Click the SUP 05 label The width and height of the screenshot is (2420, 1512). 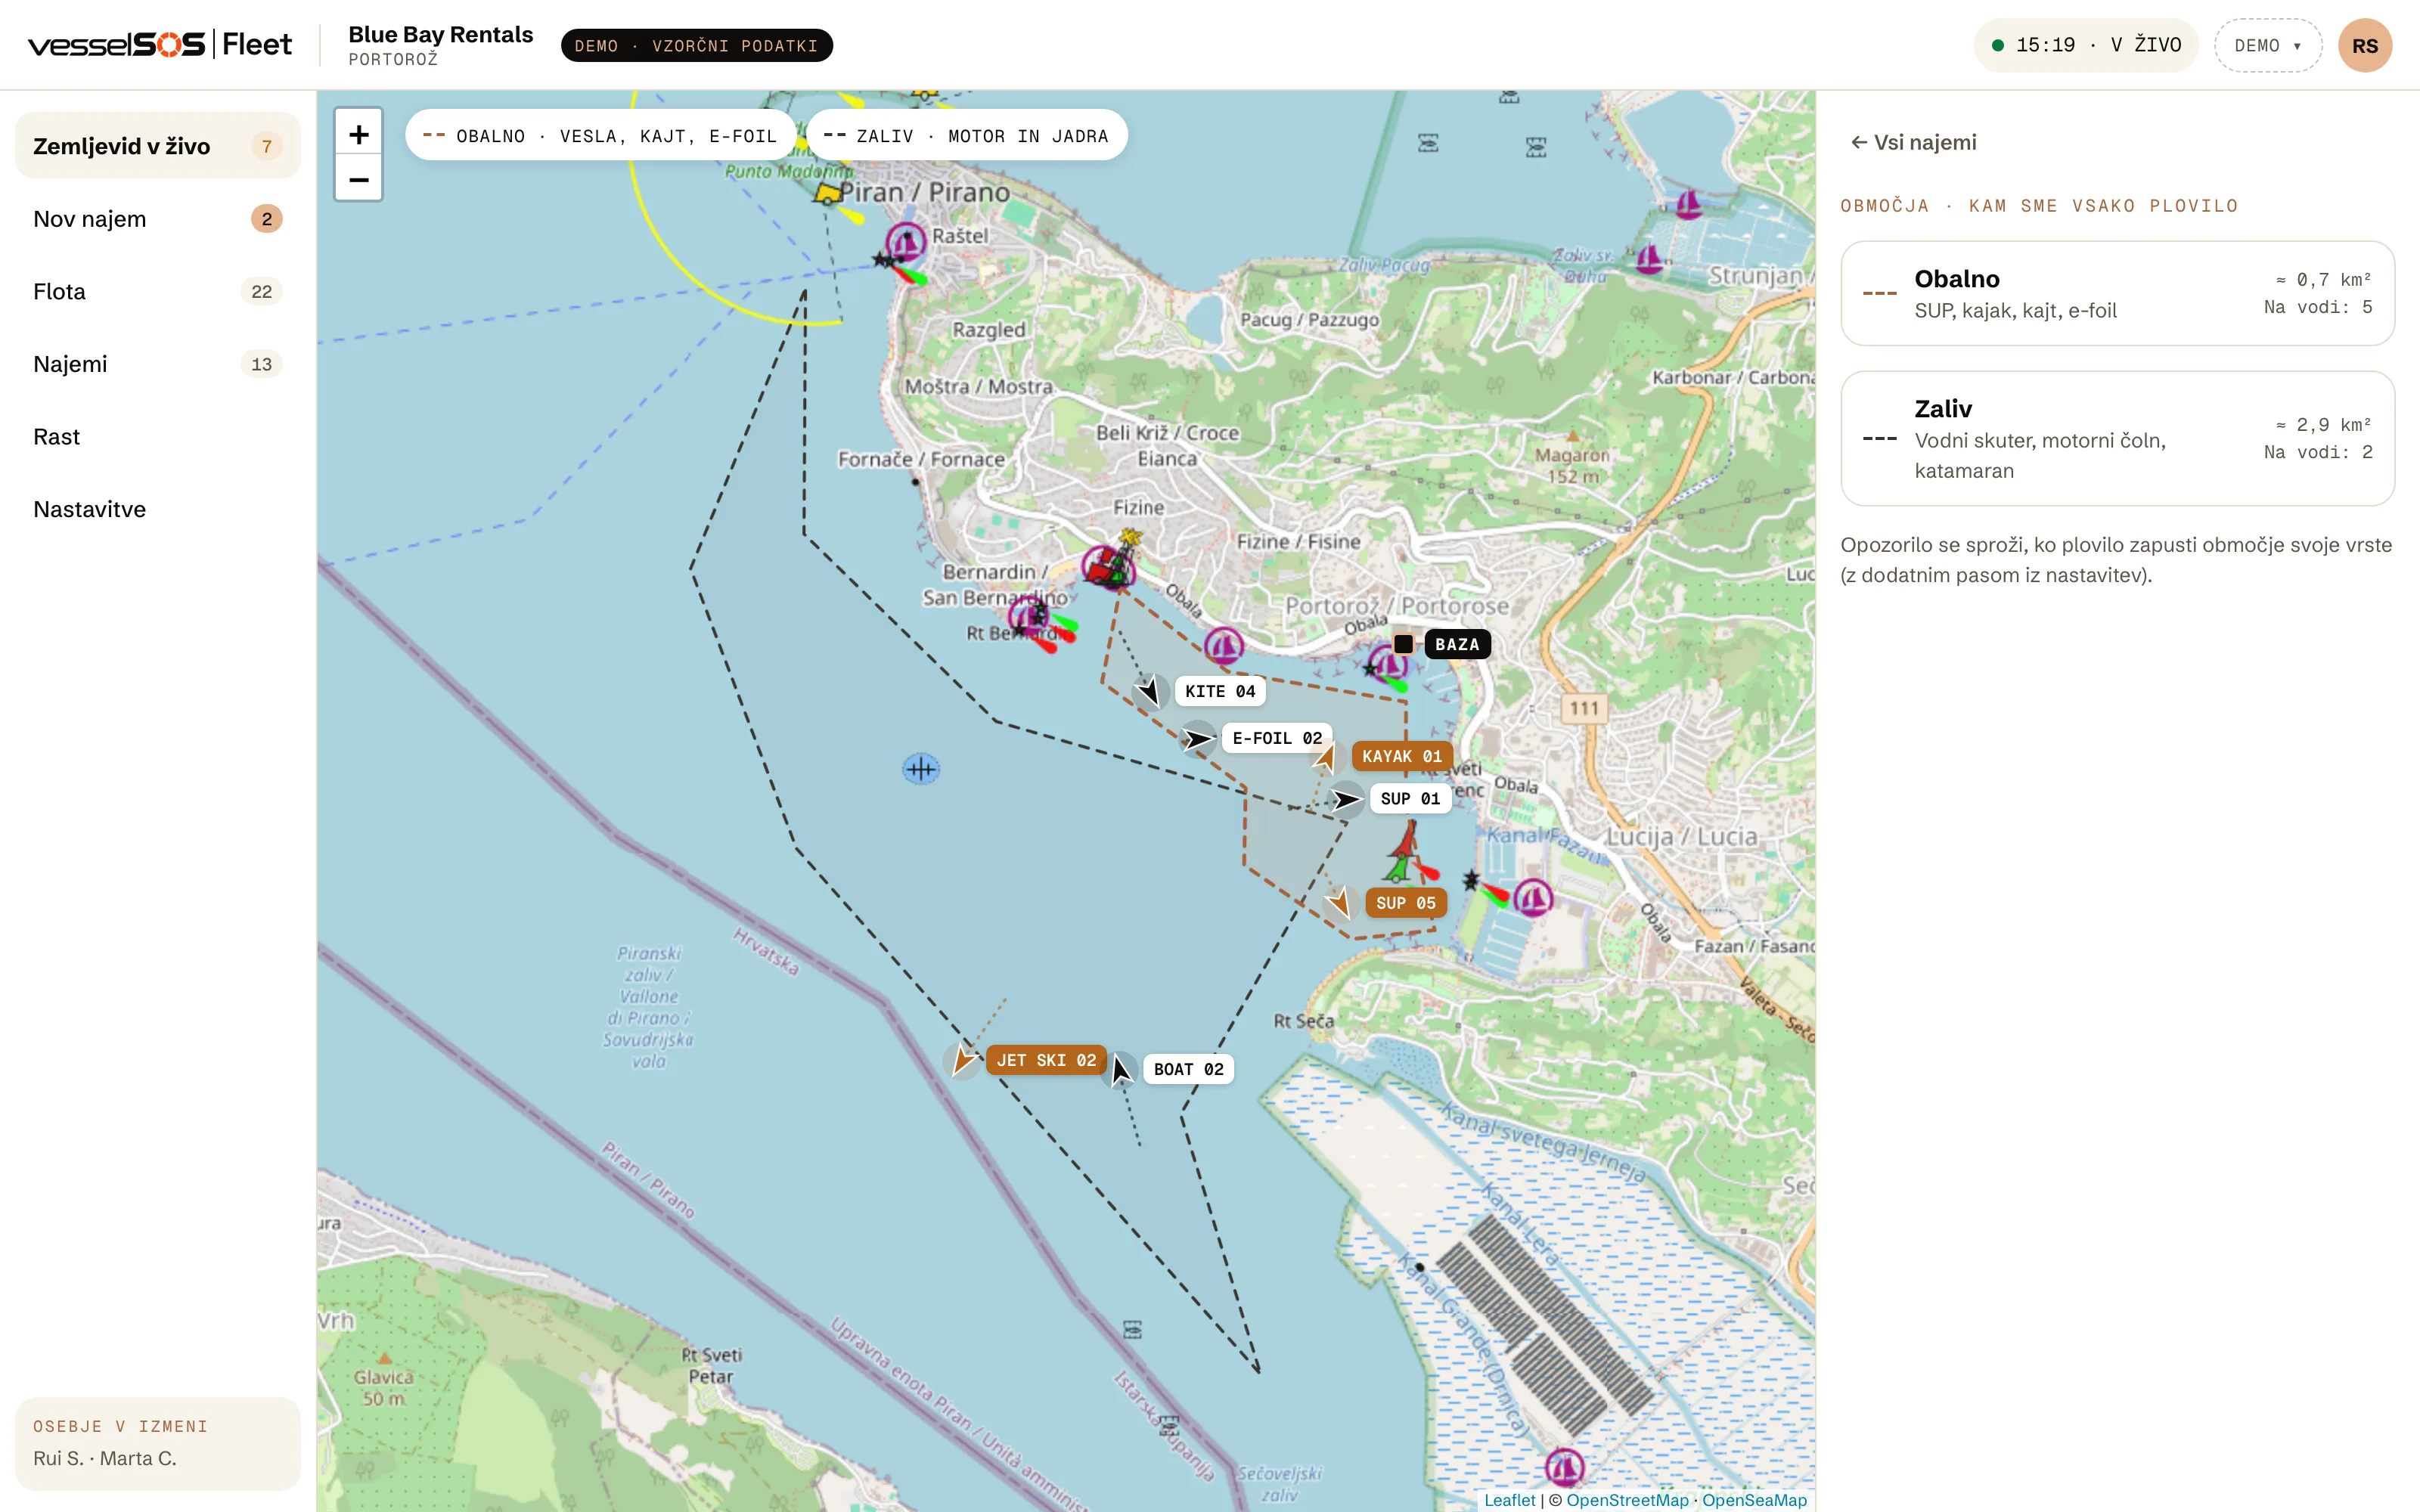(1405, 903)
